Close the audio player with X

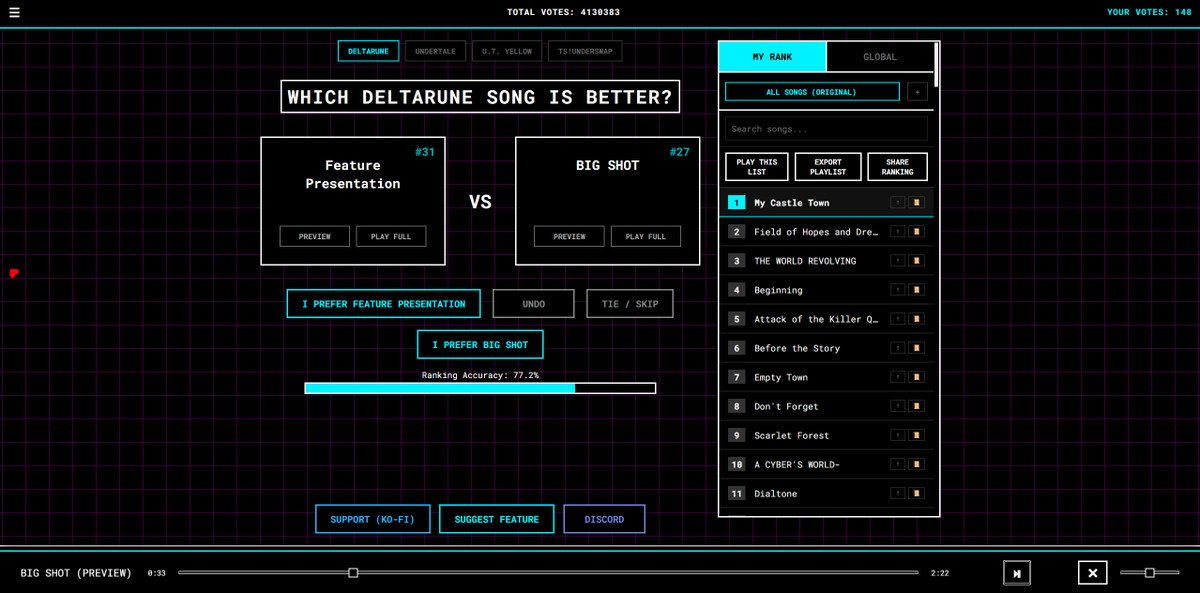(x=1092, y=573)
